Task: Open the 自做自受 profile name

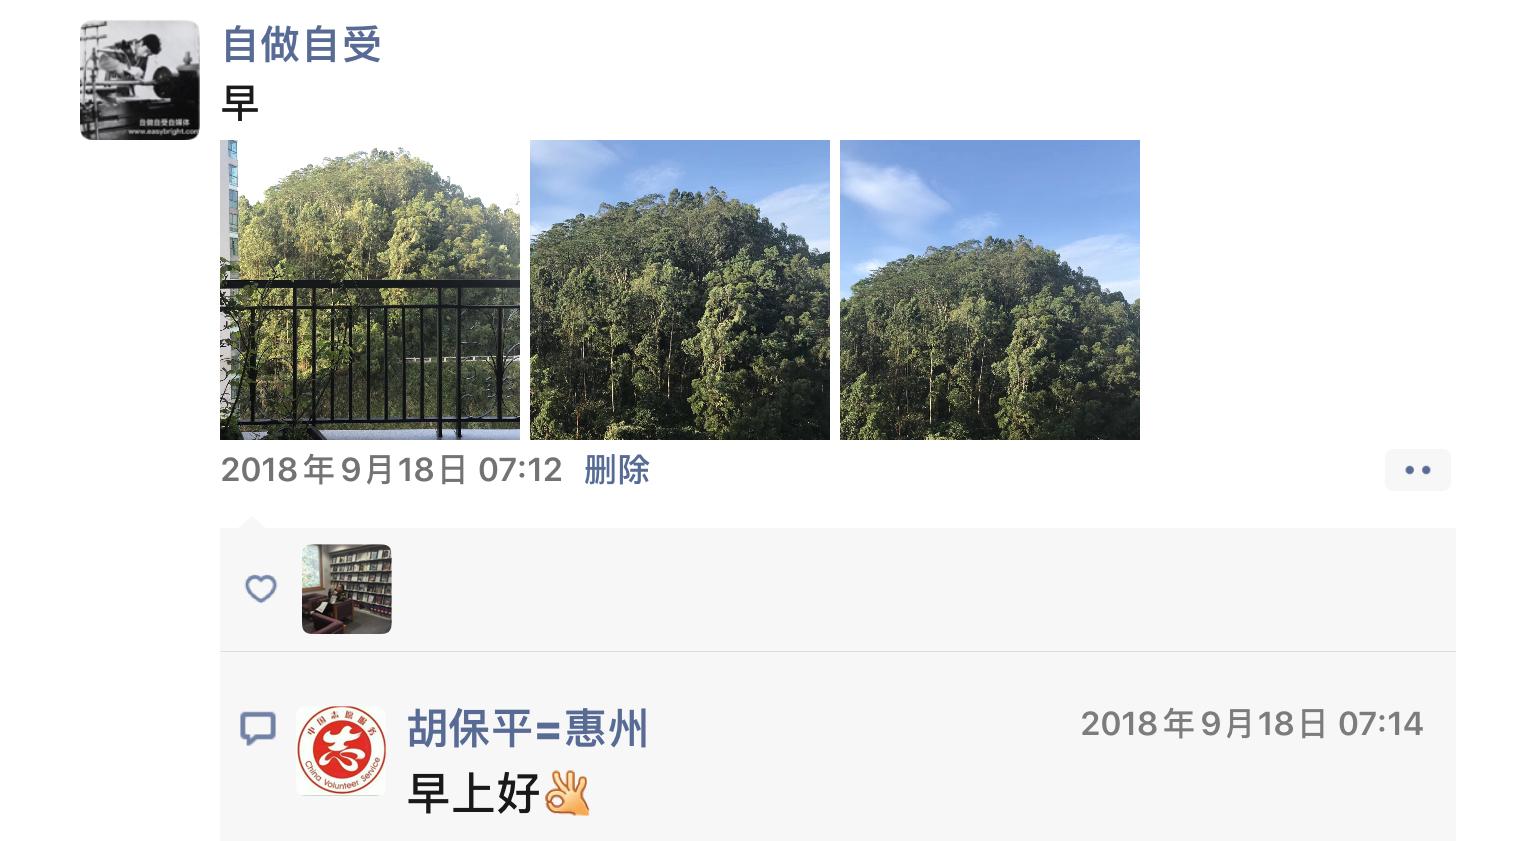Action: coord(302,44)
